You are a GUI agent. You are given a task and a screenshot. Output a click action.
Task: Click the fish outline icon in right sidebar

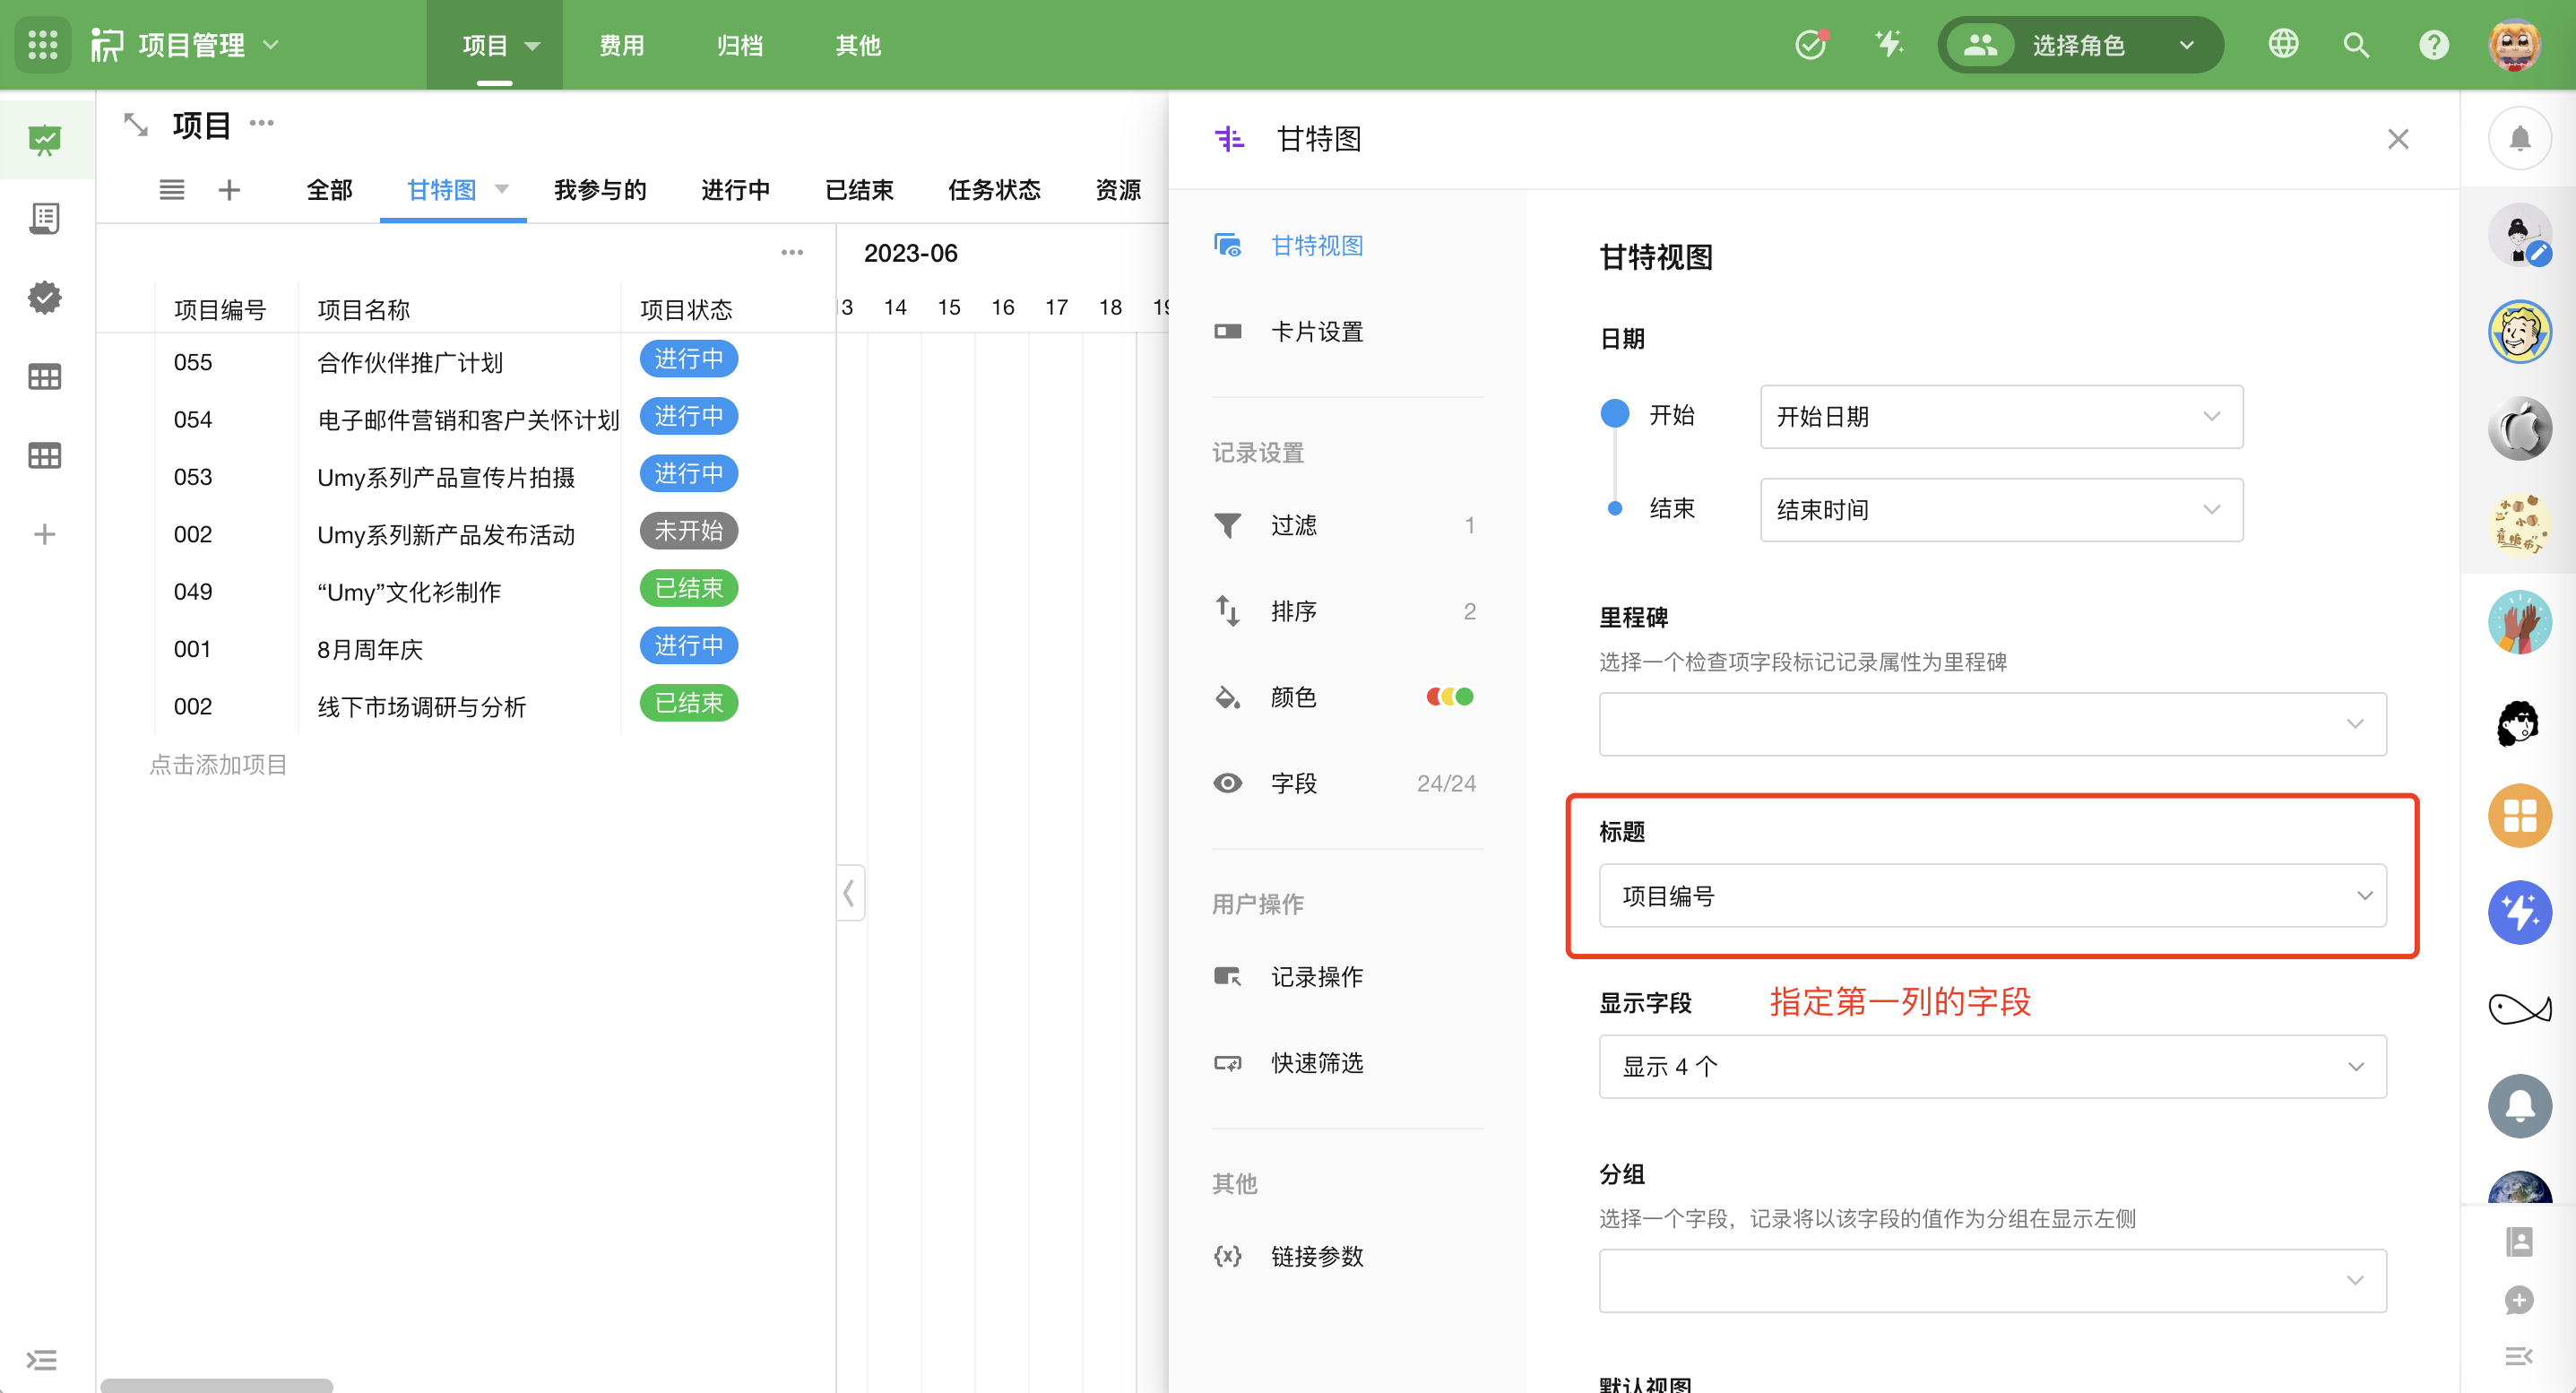pyautogui.click(x=2520, y=1008)
